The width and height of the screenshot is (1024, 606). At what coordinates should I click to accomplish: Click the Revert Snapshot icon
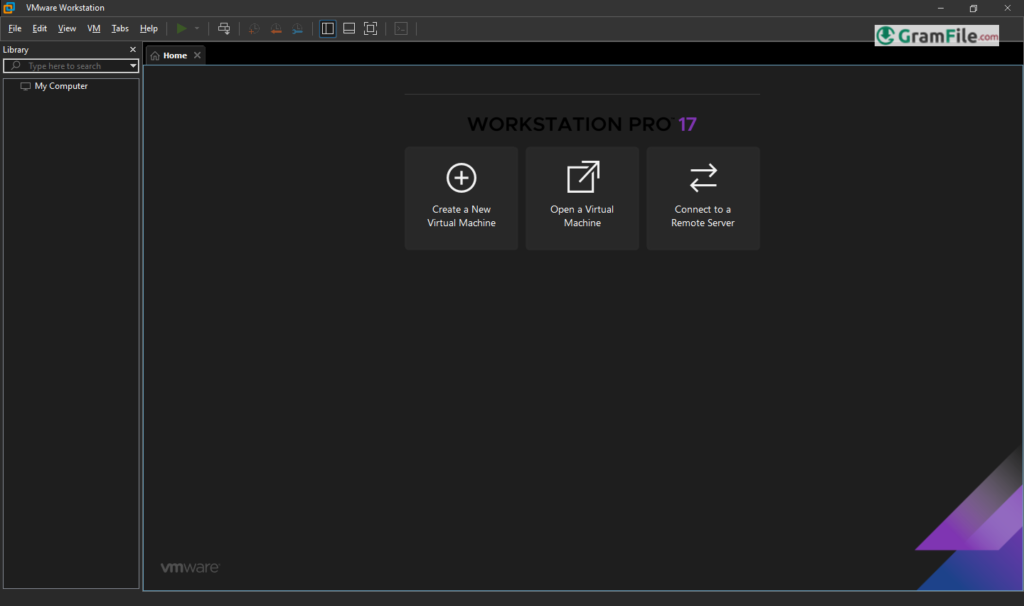pos(275,28)
